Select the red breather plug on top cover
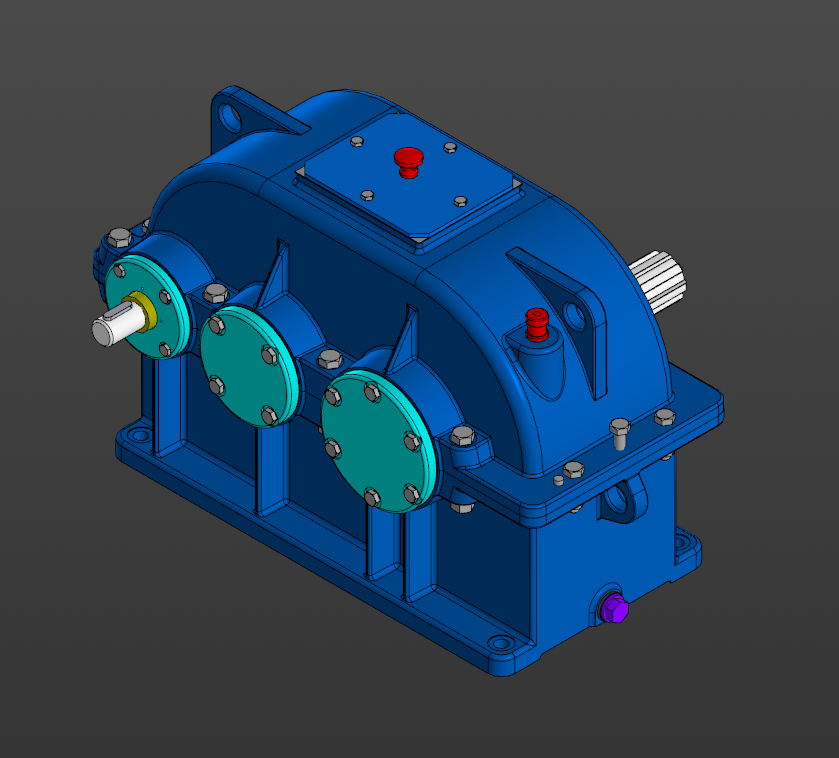 coord(408,159)
